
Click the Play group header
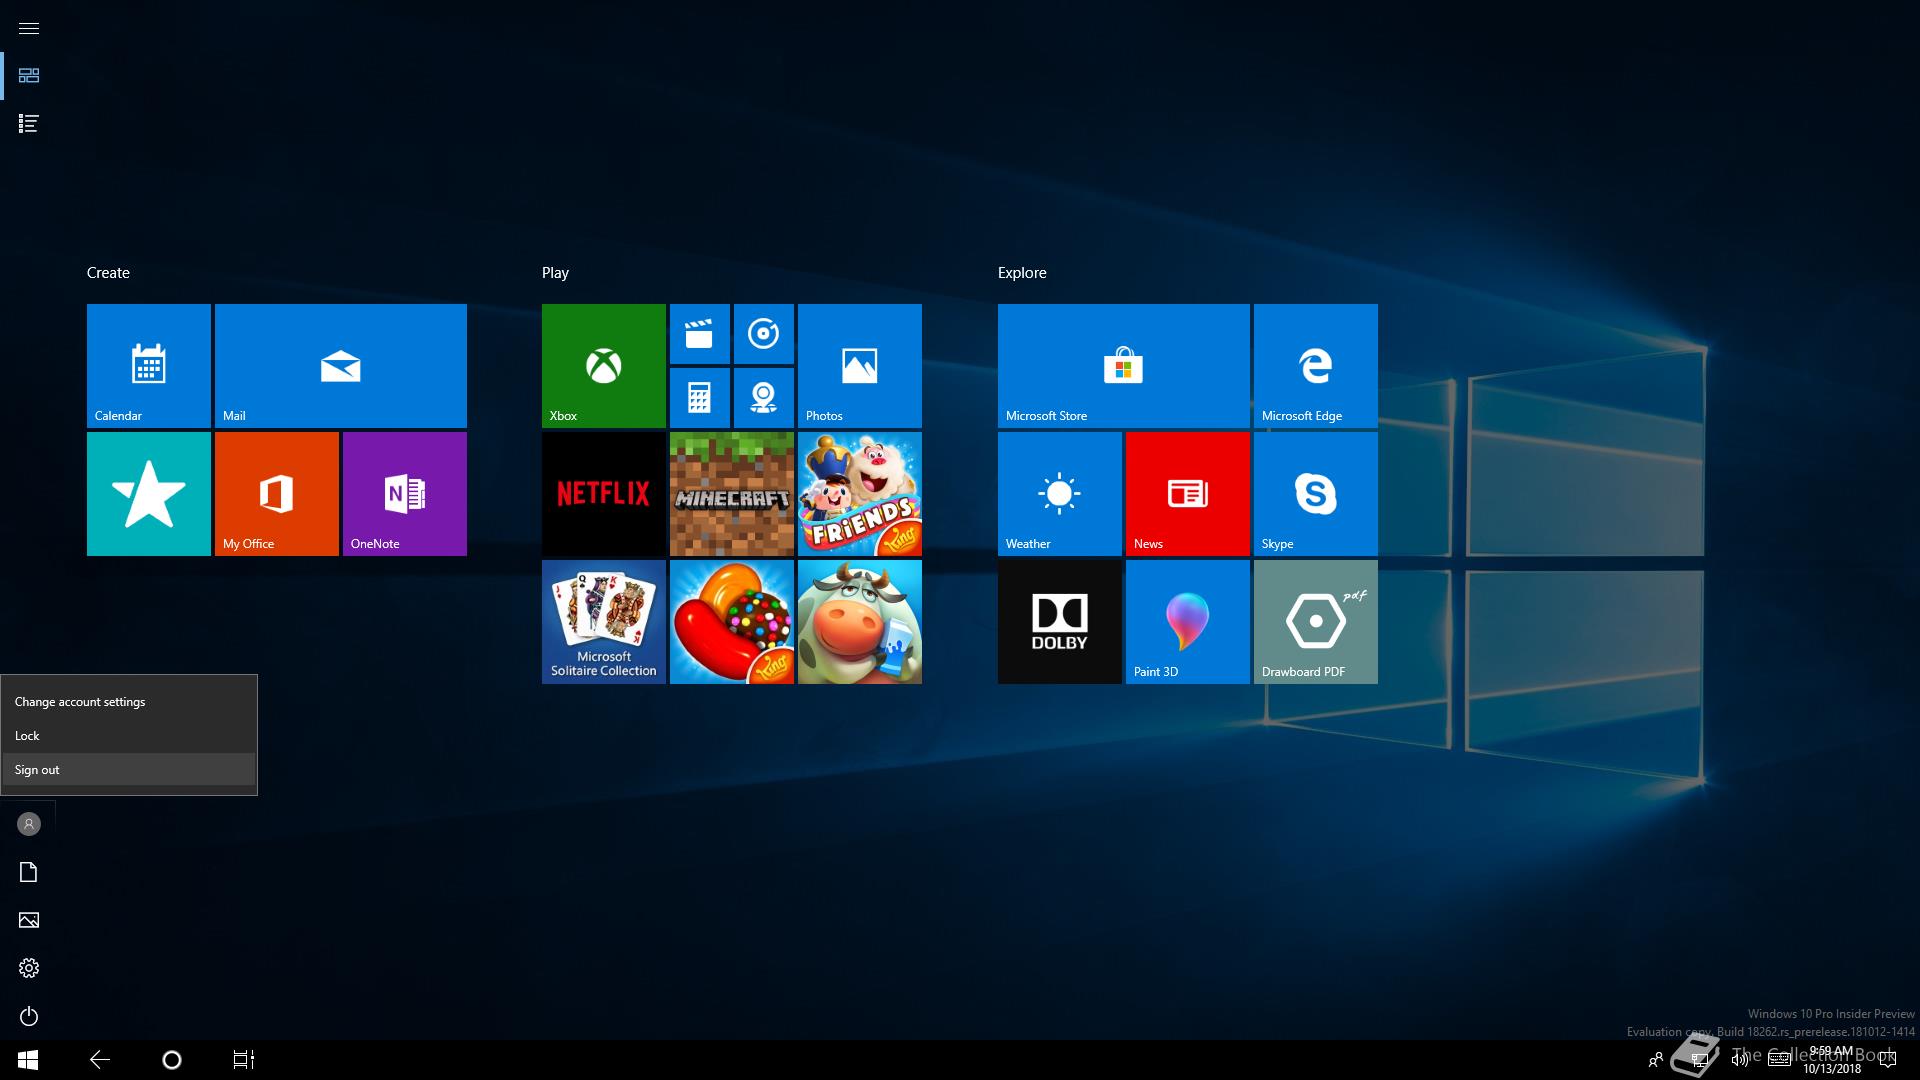555,273
